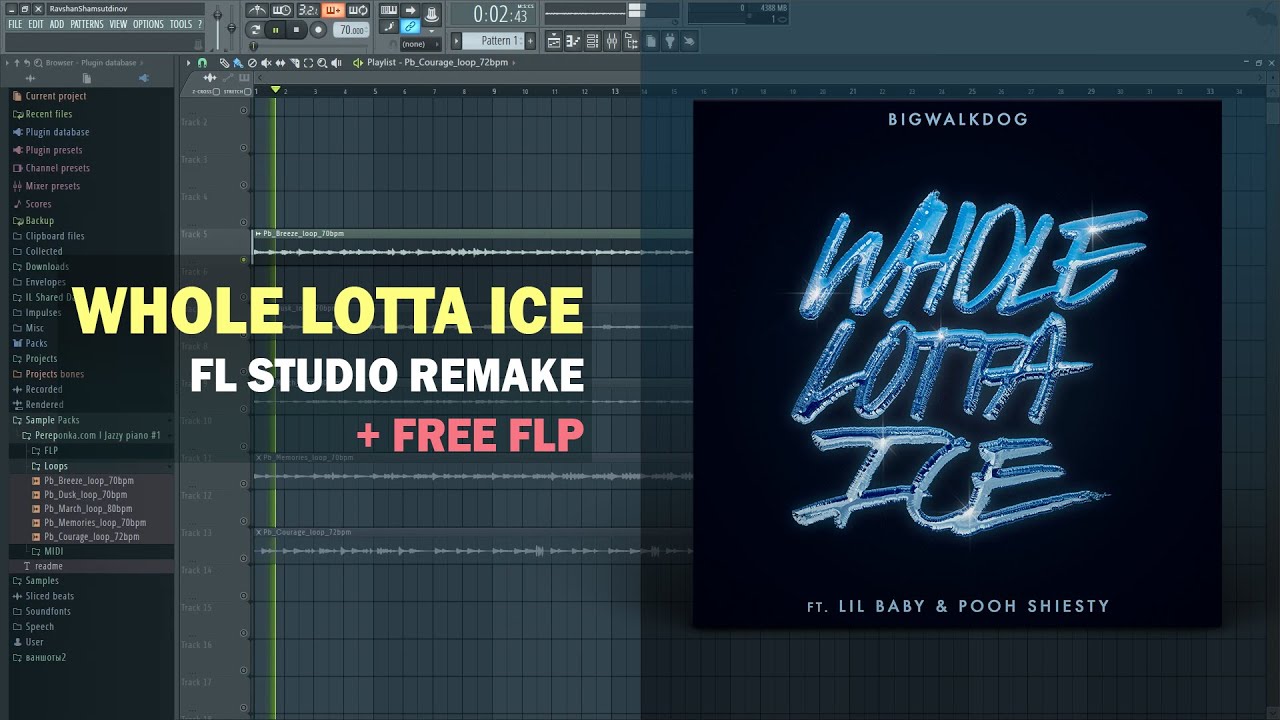Select the playlist Paint brush tool
The image size is (1280, 720).
pyautogui.click(x=238, y=63)
